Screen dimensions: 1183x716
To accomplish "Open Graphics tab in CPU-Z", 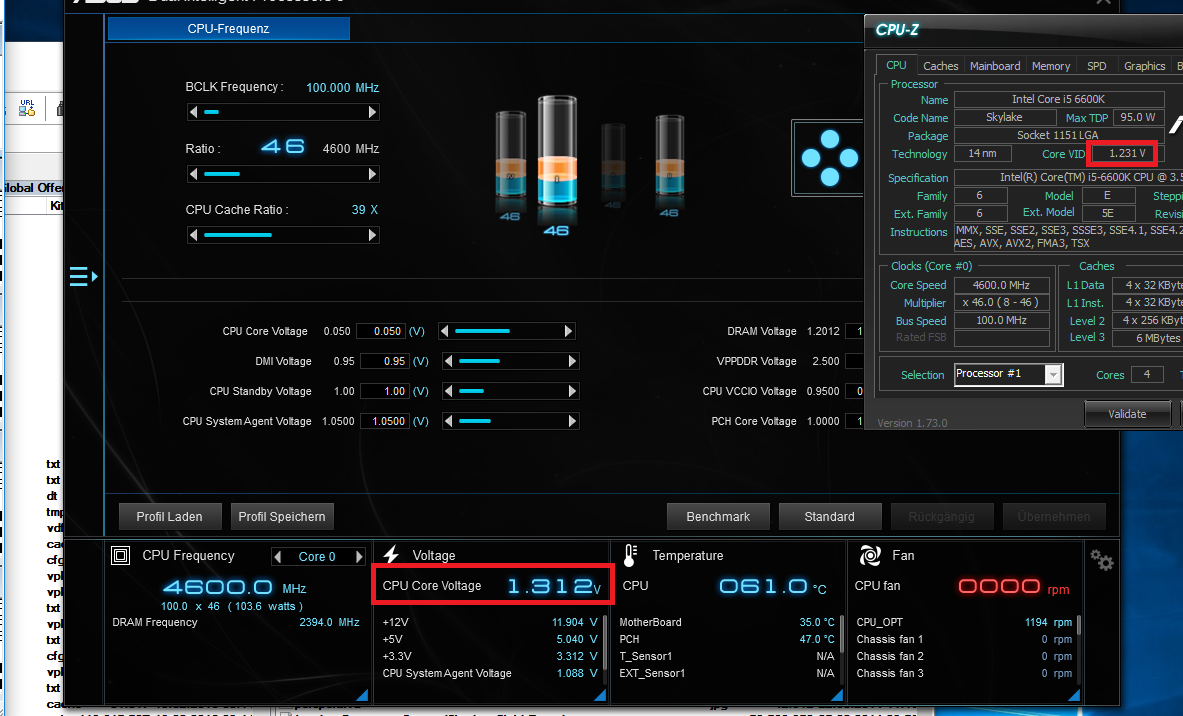I will [1145, 66].
